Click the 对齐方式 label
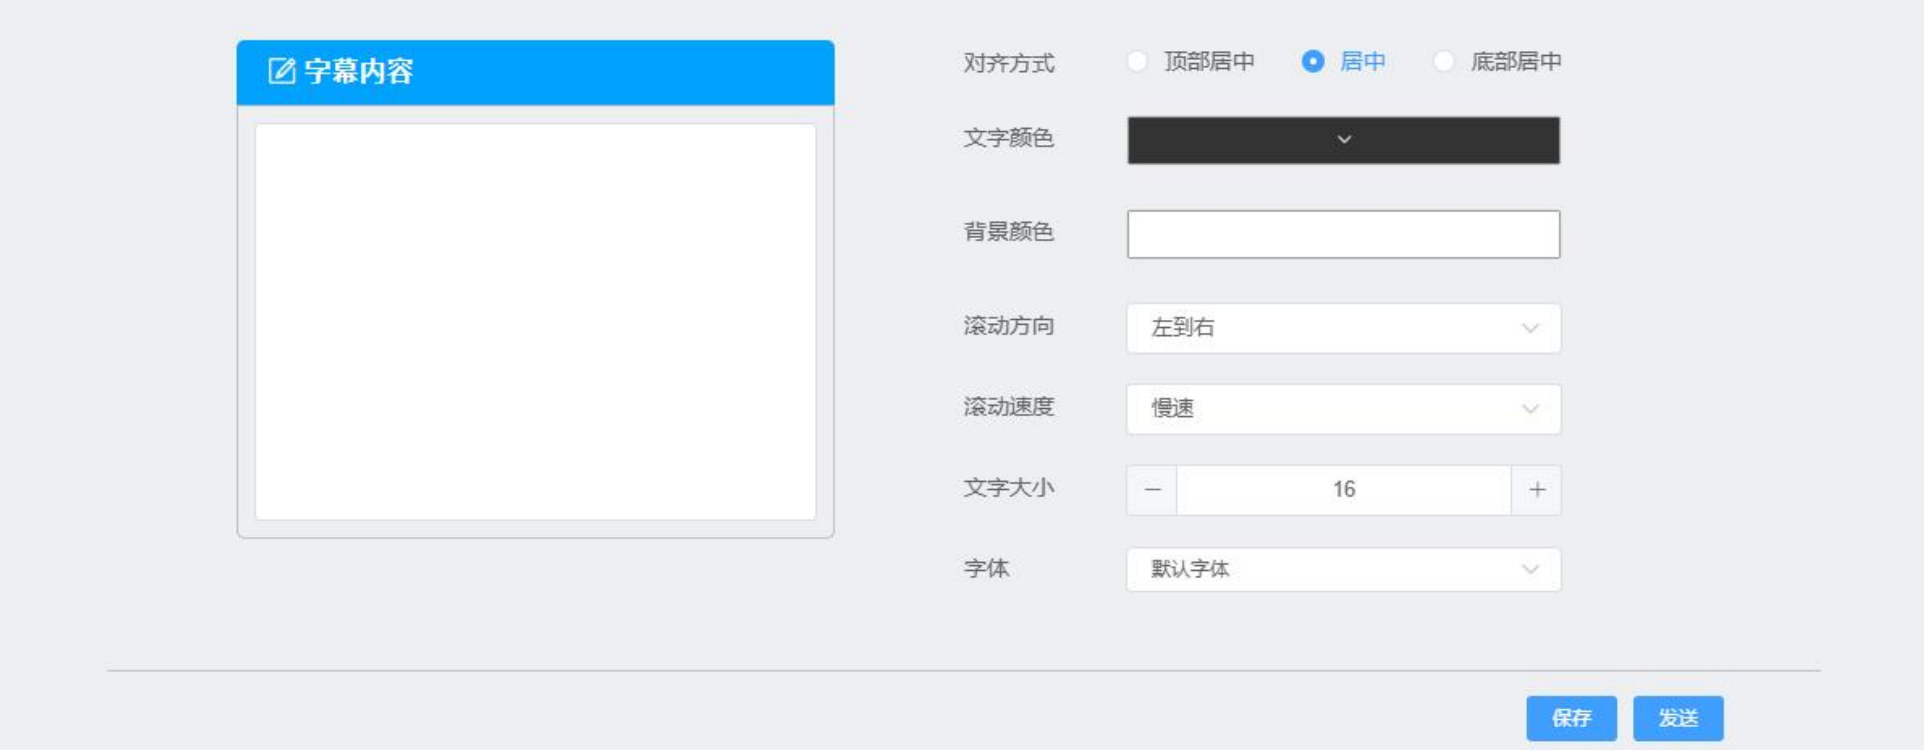 click(x=1008, y=63)
